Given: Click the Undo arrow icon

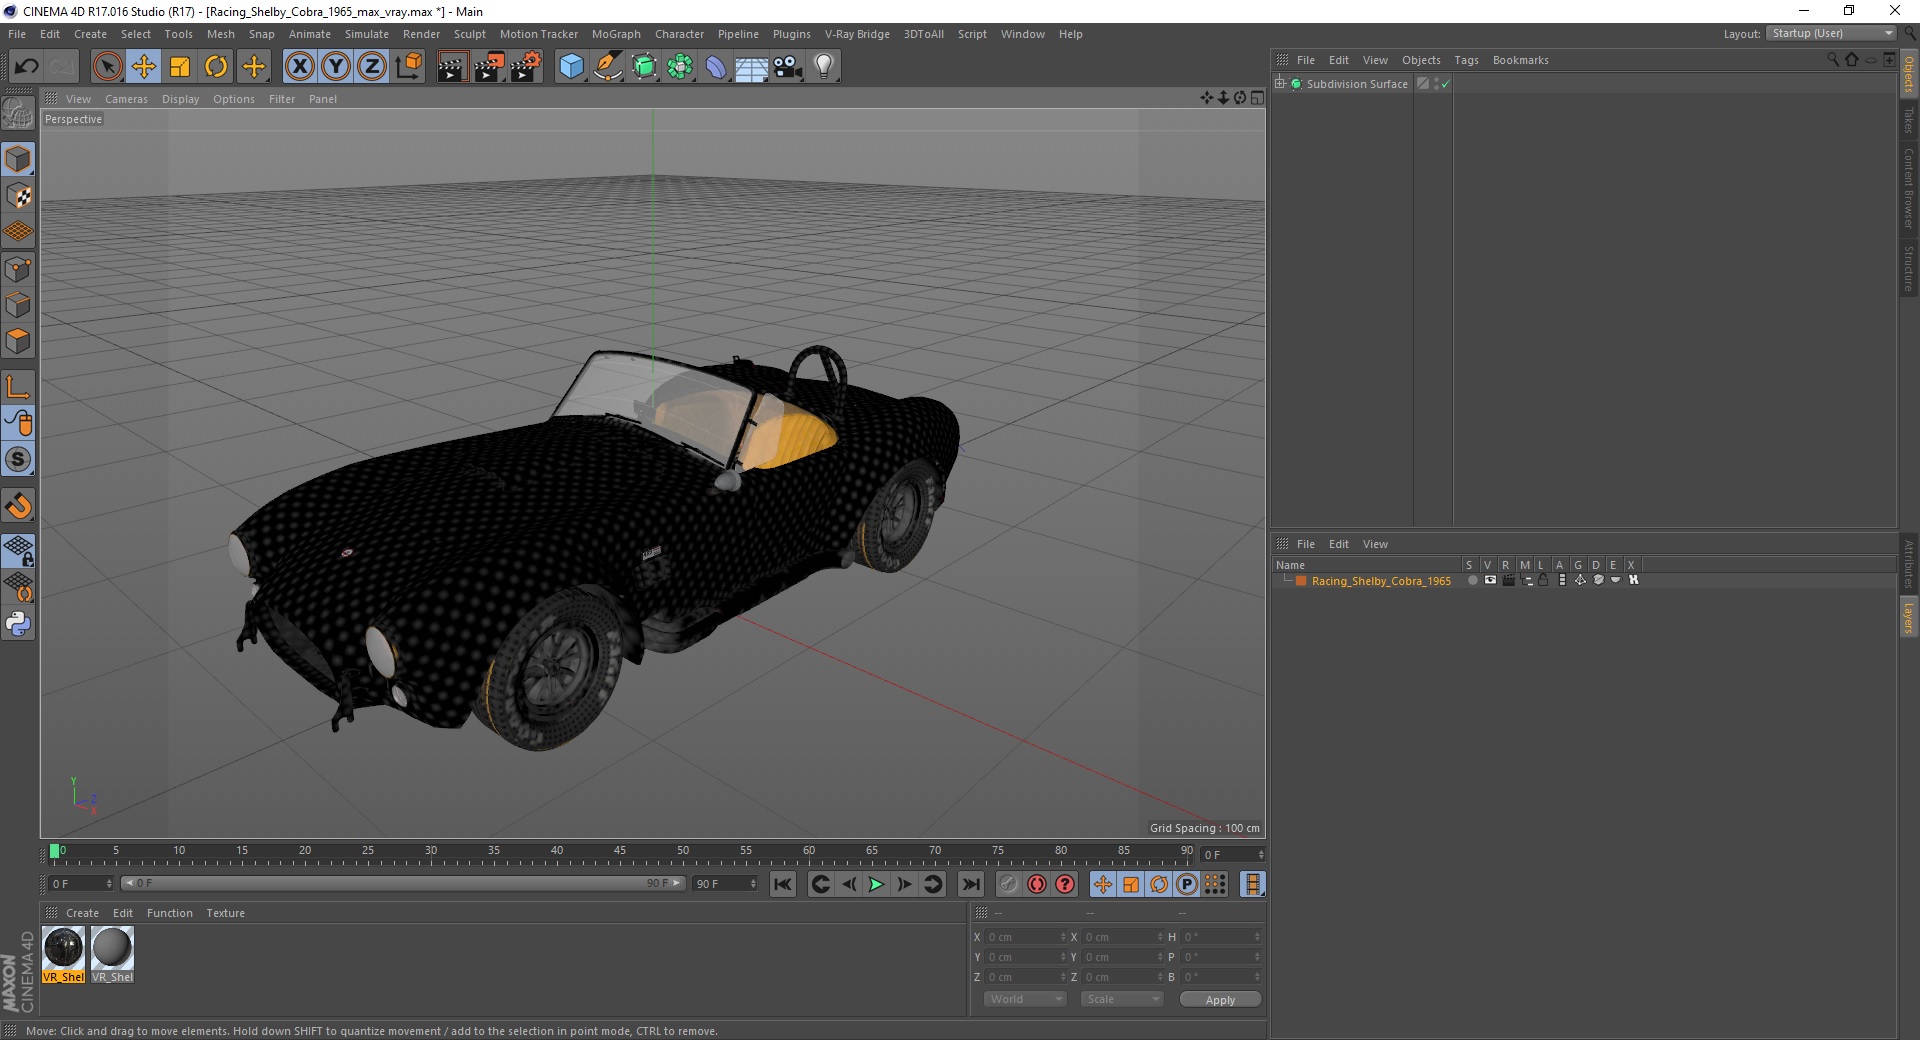Looking at the screenshot, I should point(27,67).
